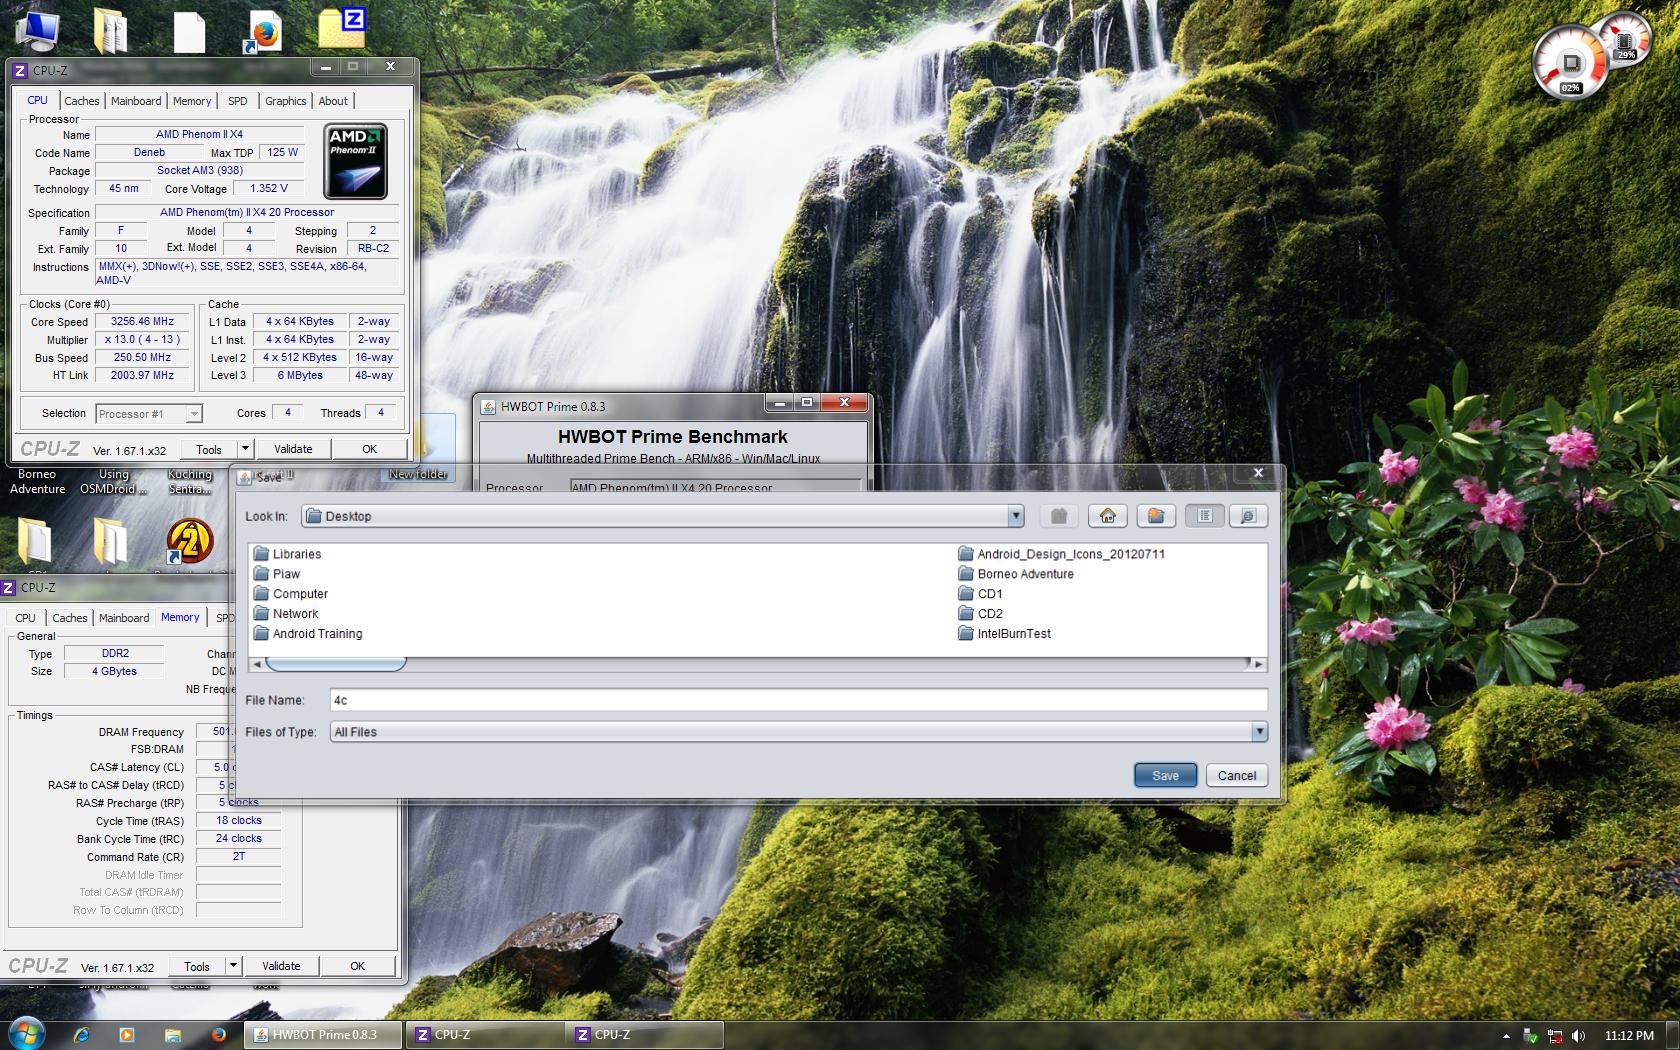Open Windows Start menu
The height and width of the screenshot is (1050, 1680).
(26, 1034)
